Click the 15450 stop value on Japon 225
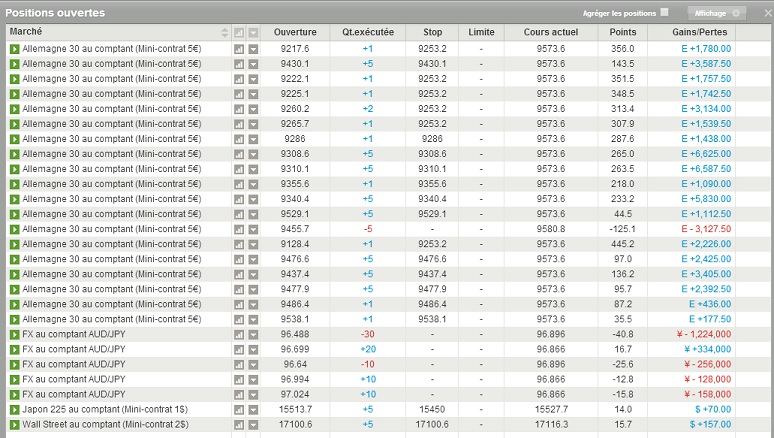 coord(432,409)
